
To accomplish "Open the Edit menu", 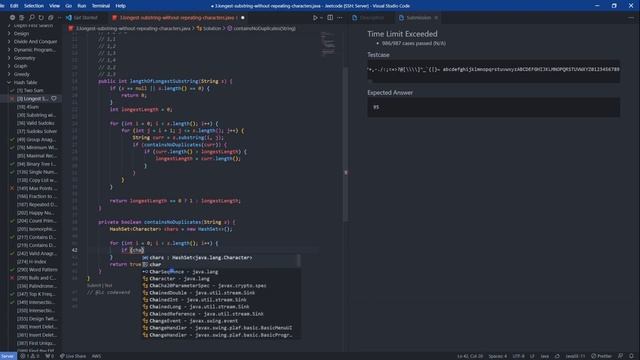I will [x=14, y=6].
